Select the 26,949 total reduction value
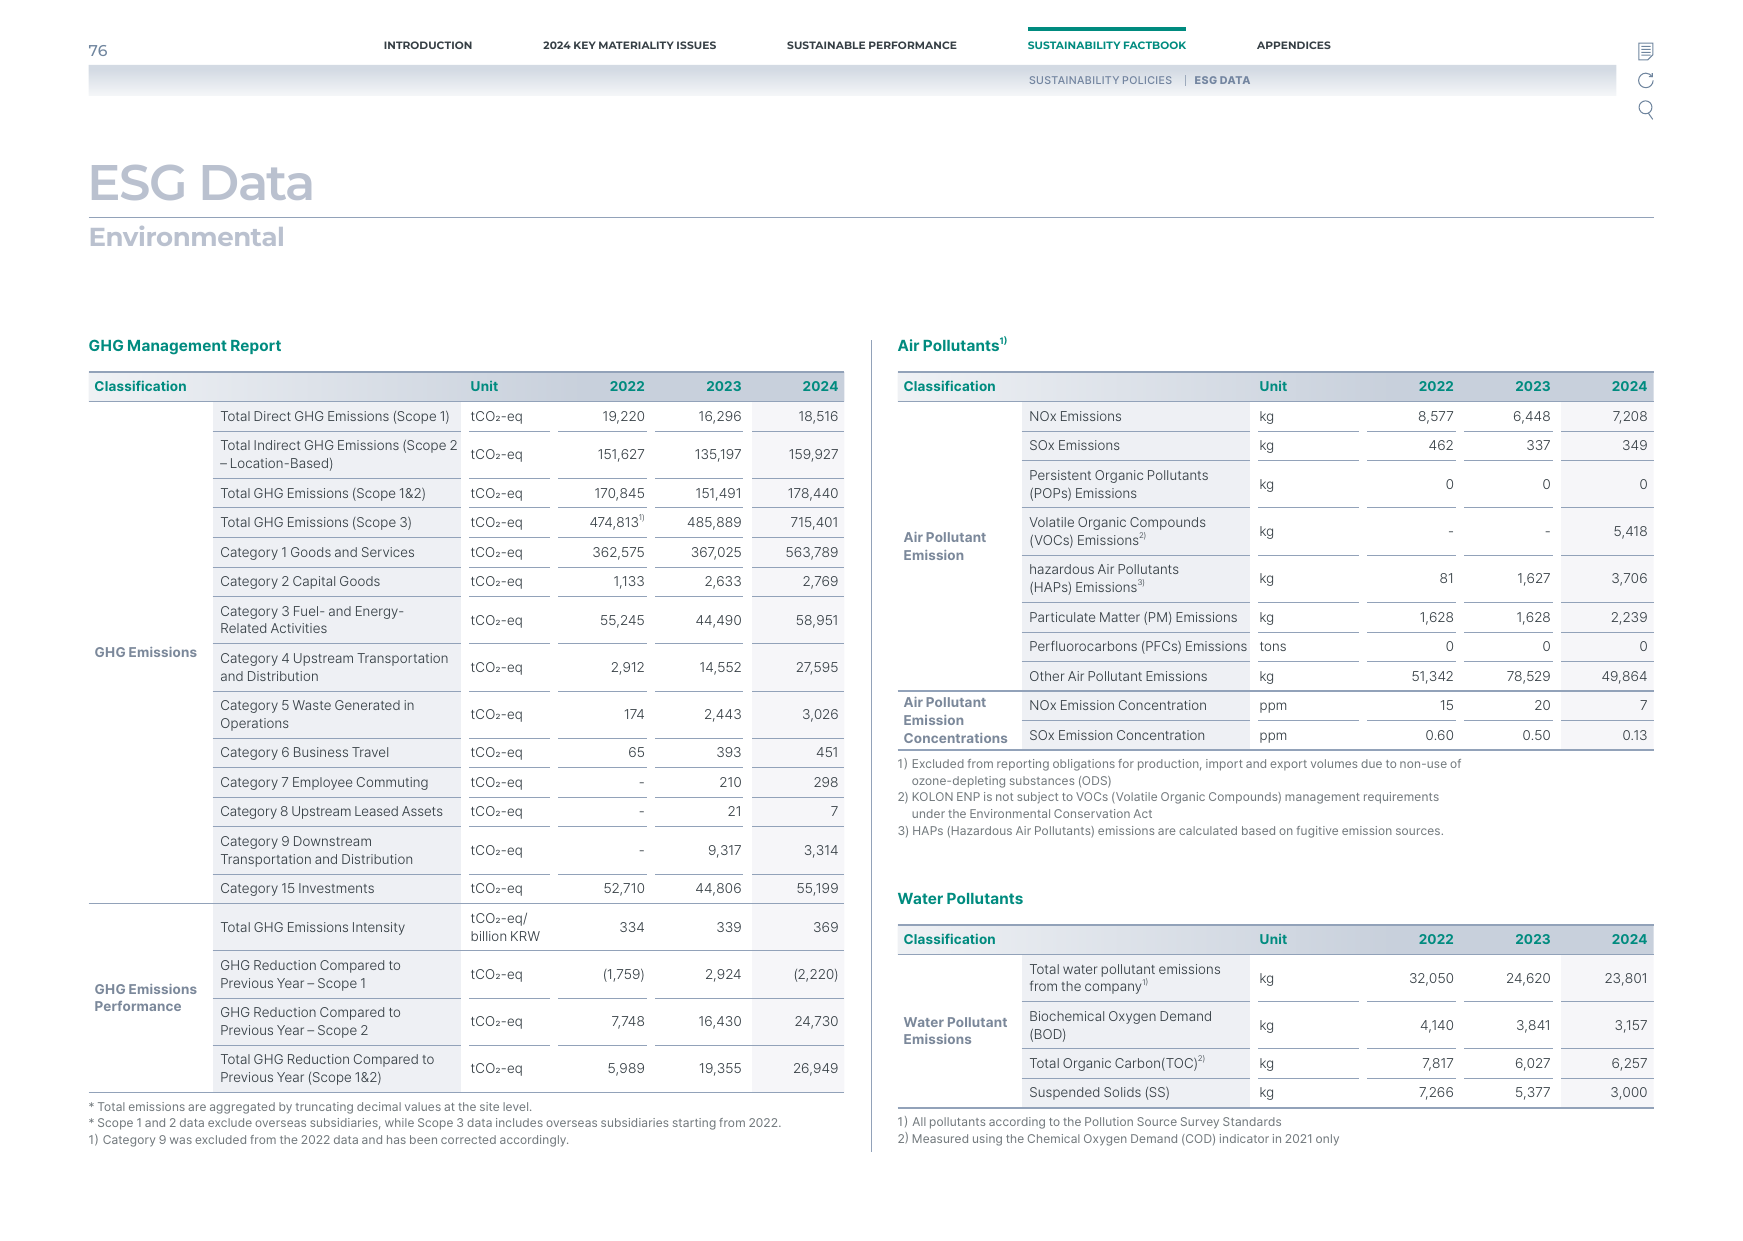Screen dimensions: 1743x1241 [815, 1069]
